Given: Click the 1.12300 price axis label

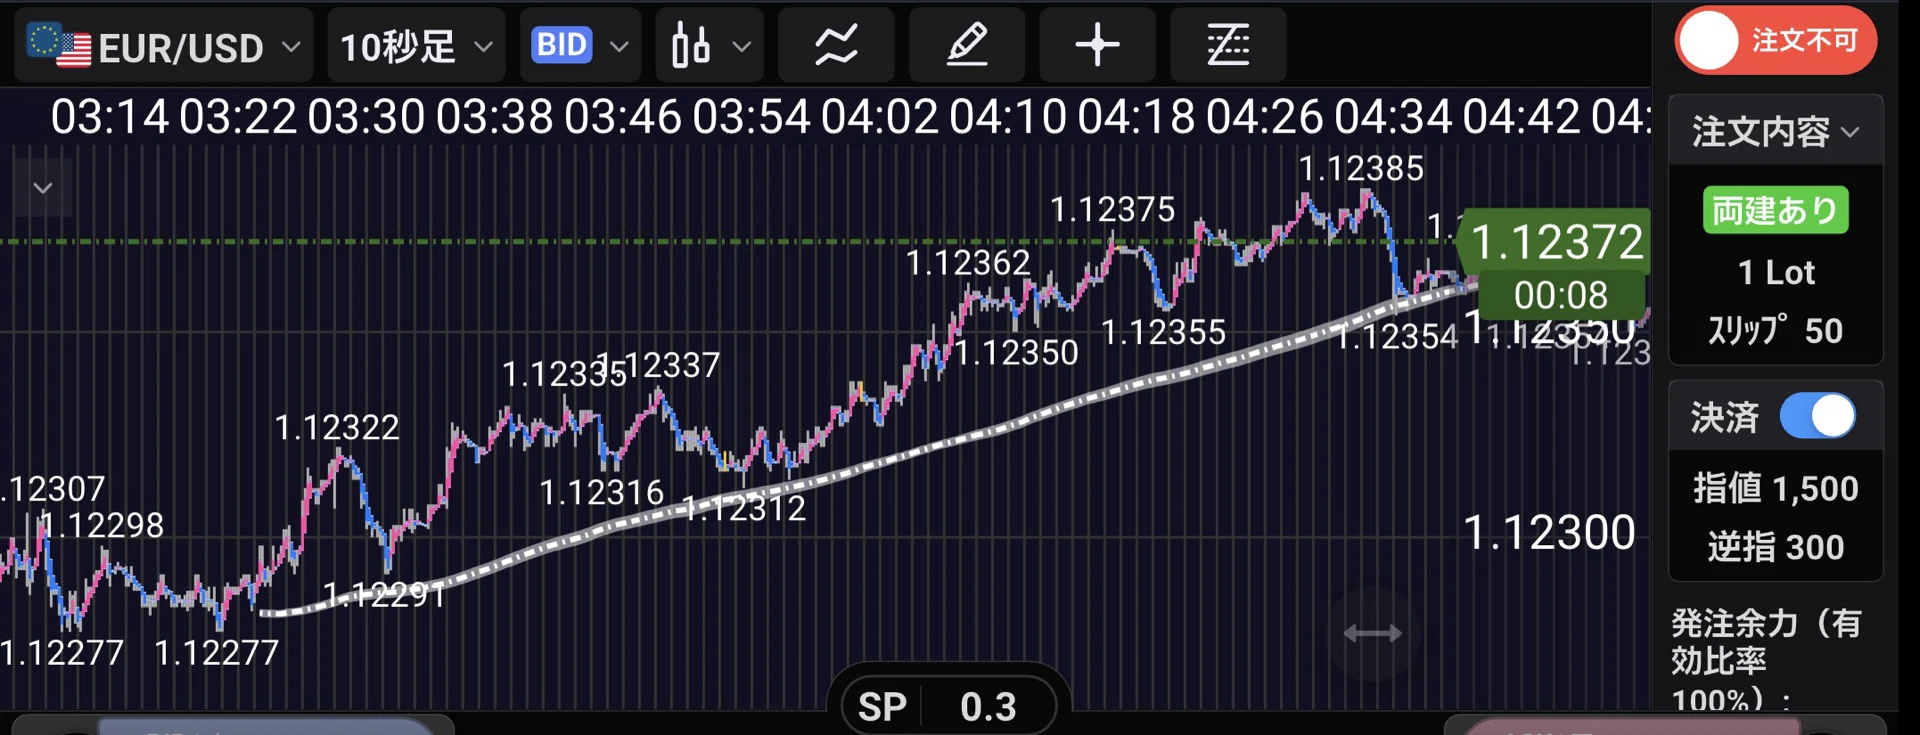Looking at the screenshot, I should point(1549,532).
